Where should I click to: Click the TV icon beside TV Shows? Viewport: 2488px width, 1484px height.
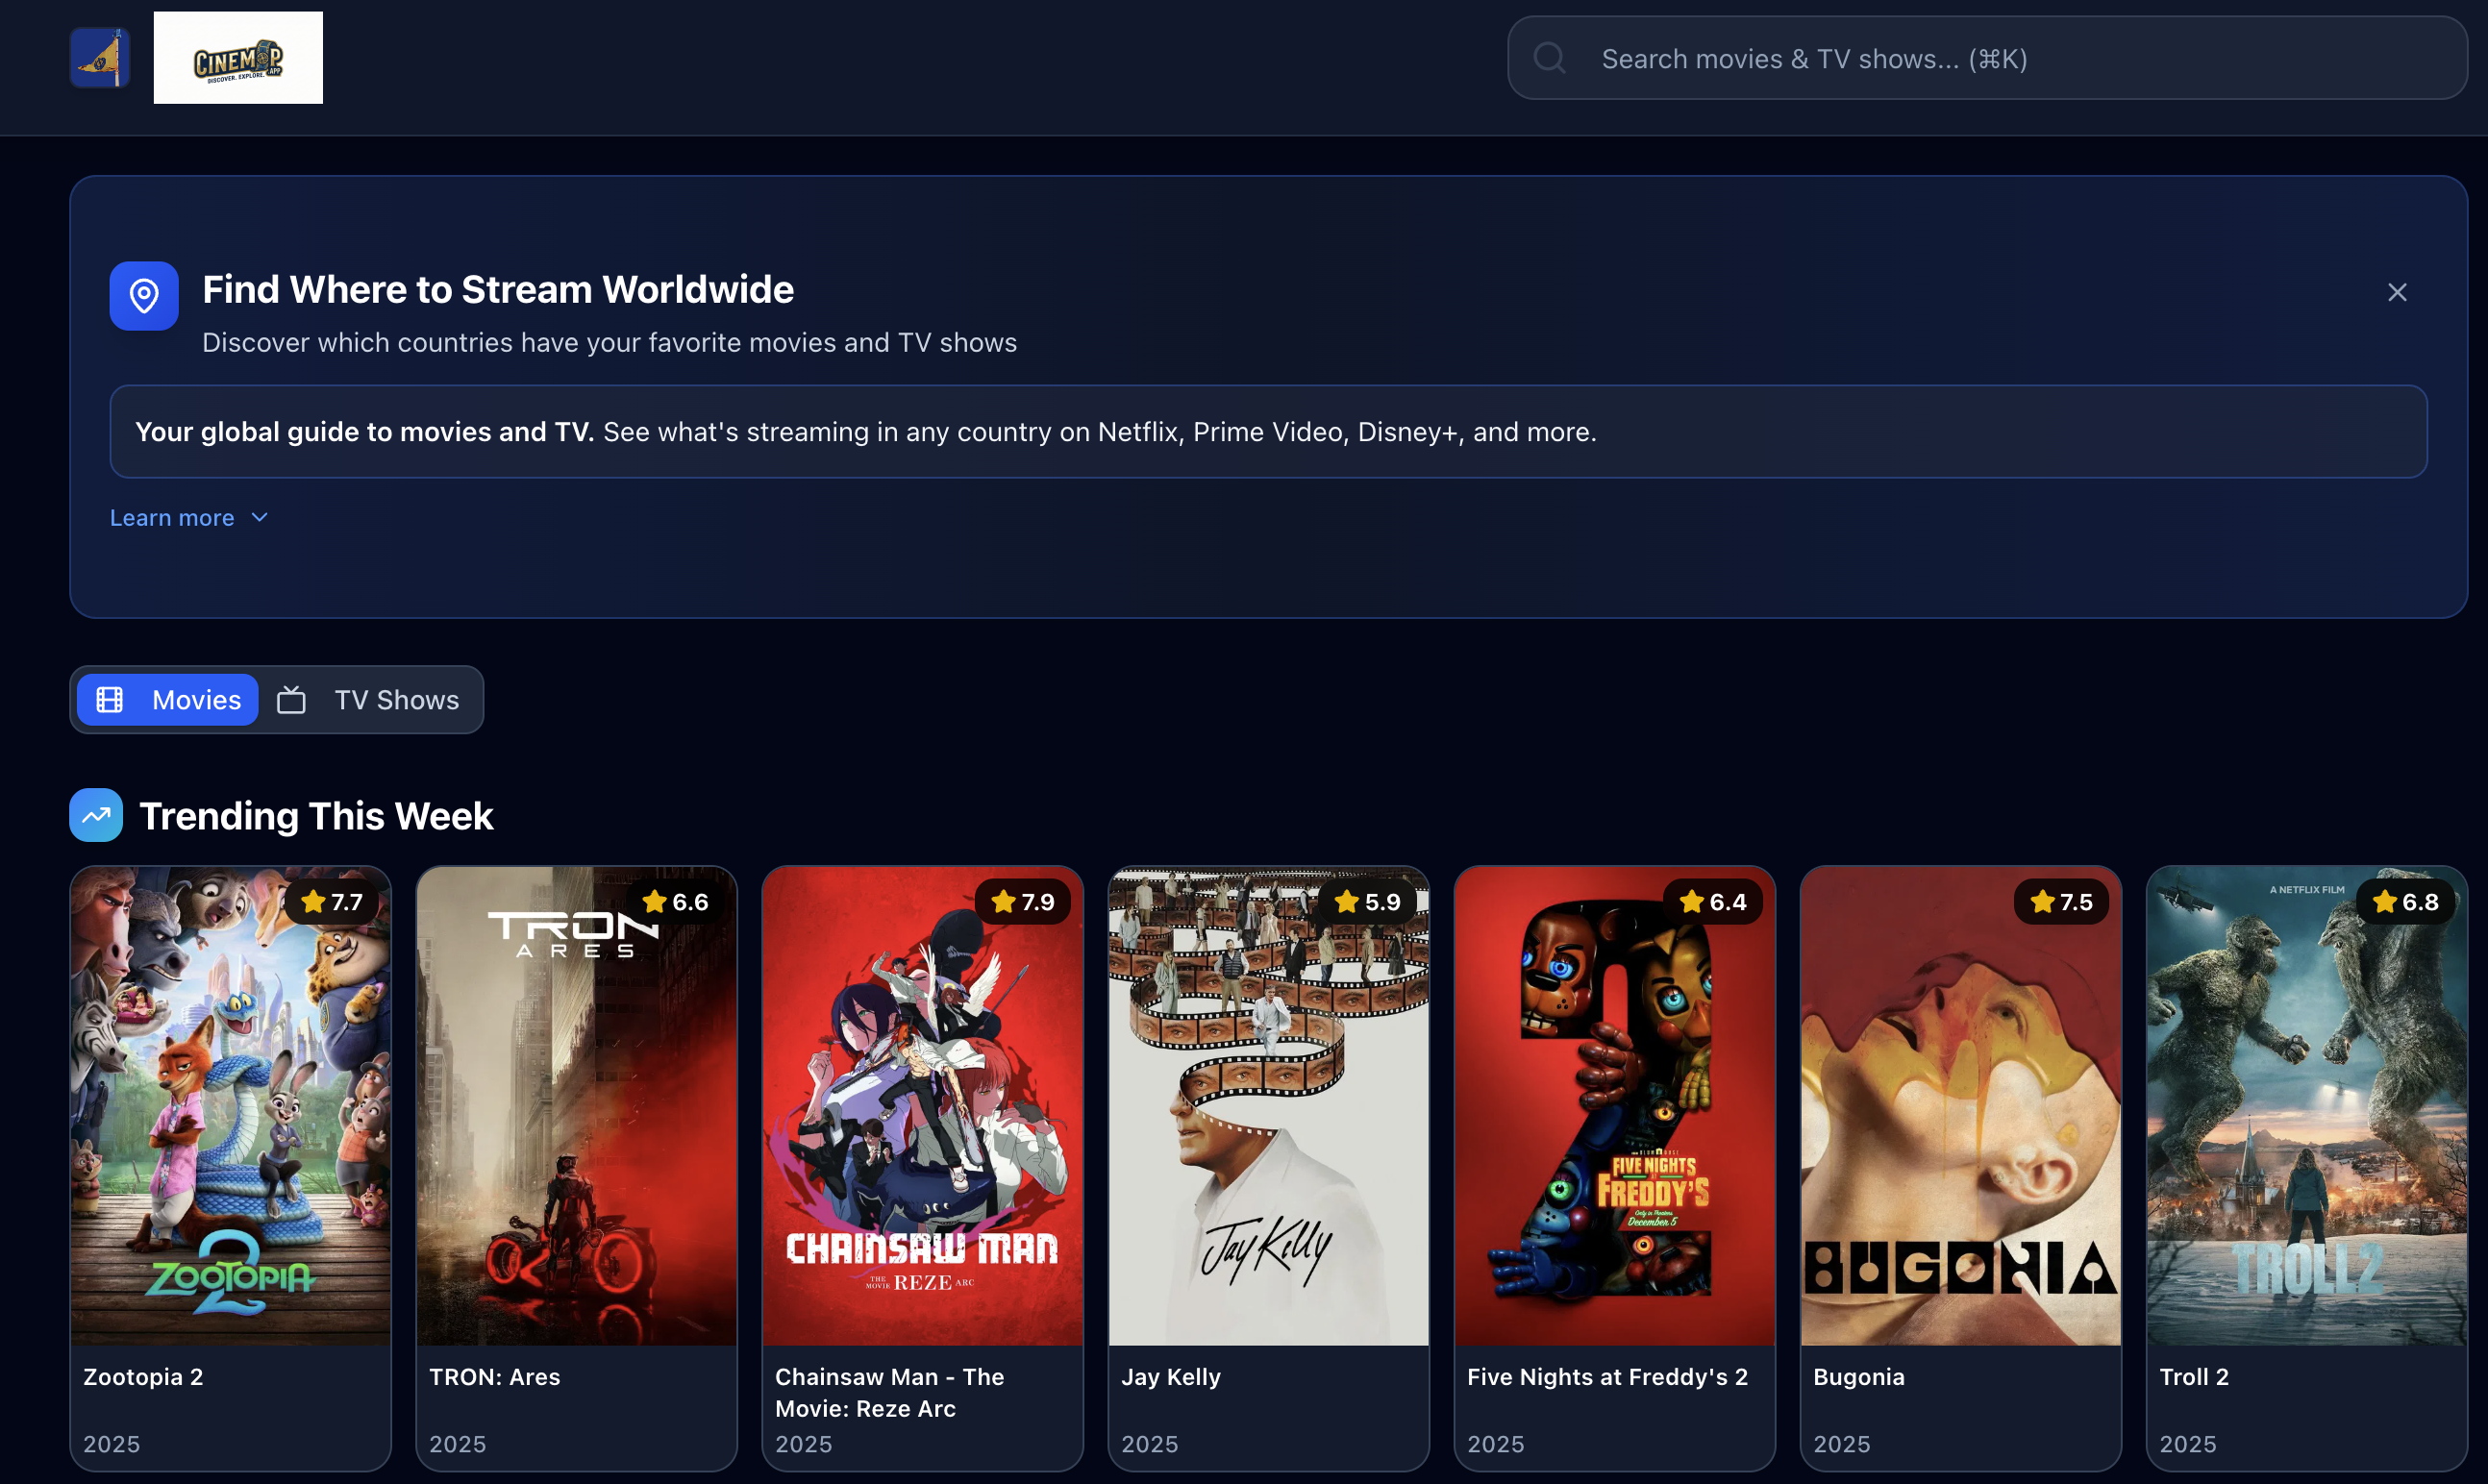pos(291,700)
